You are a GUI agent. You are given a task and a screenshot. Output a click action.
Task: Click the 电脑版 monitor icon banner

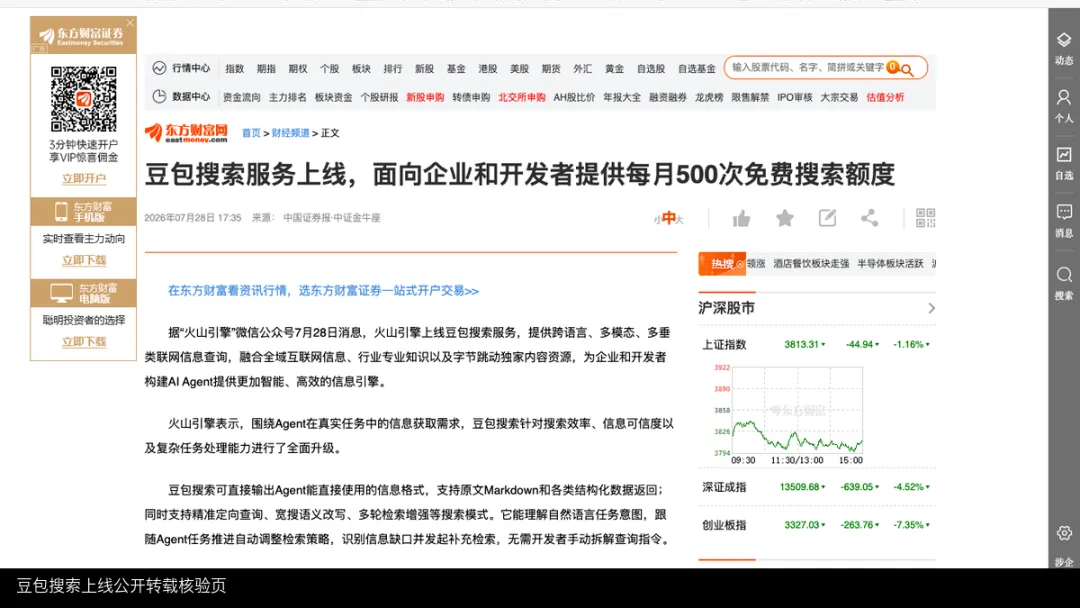coord(83,293)
